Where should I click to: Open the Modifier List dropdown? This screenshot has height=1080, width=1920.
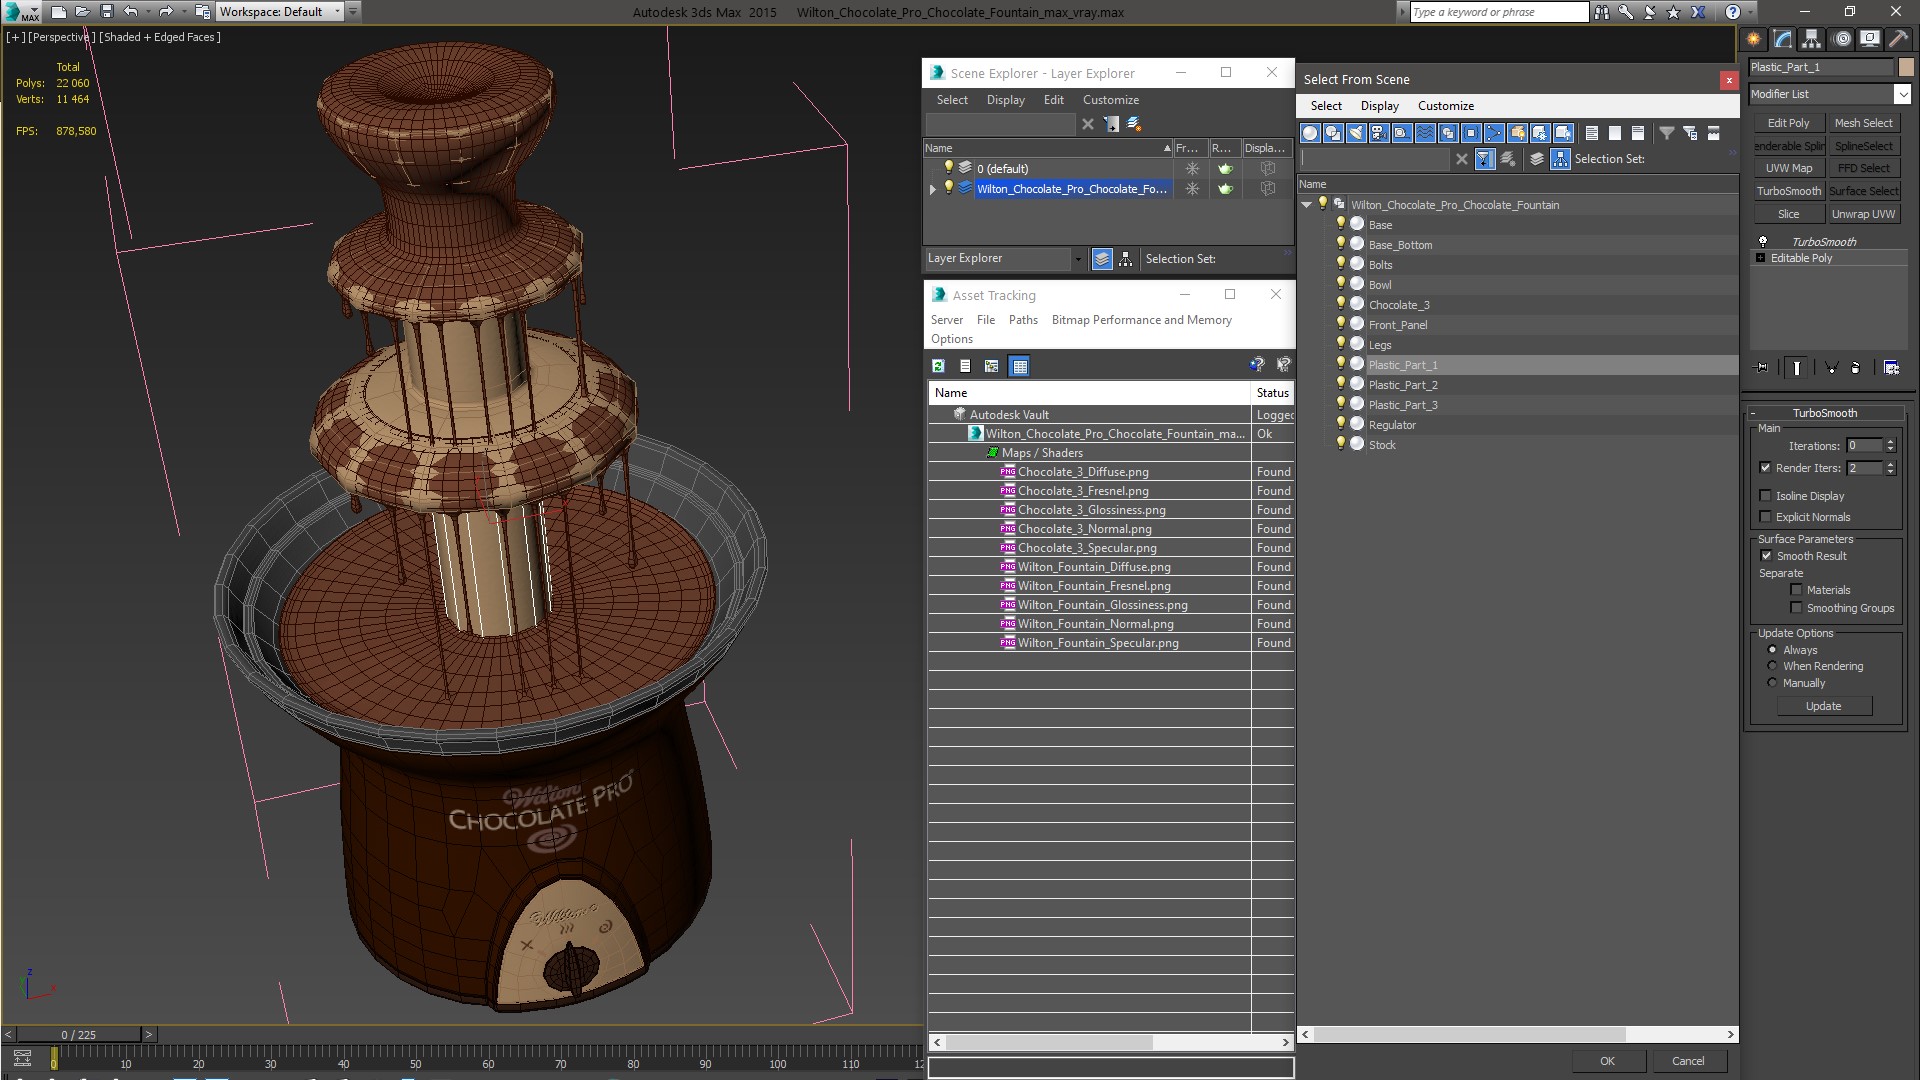pyautogui.click(x=1830, y=94)
